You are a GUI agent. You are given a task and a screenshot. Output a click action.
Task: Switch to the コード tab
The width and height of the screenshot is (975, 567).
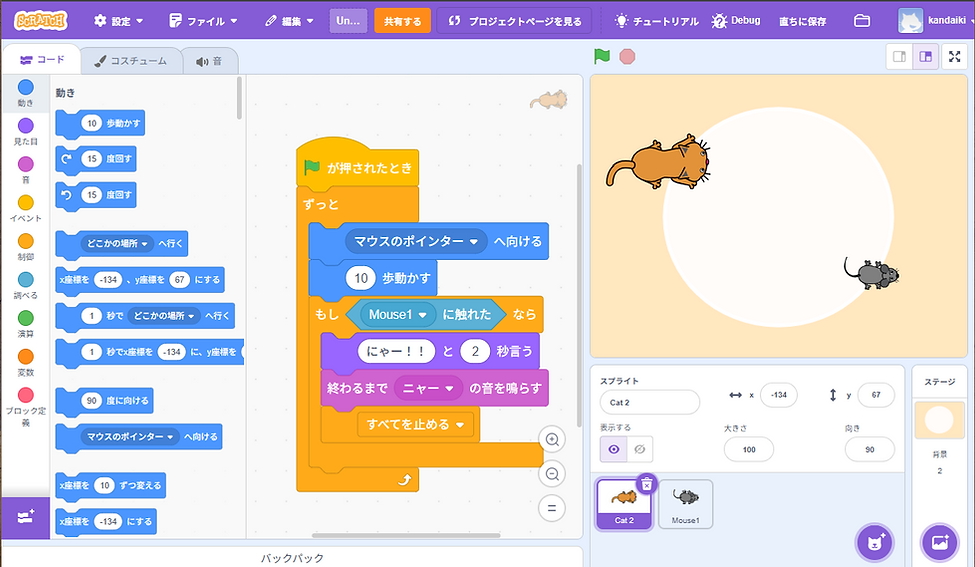[x=42, y=60]
